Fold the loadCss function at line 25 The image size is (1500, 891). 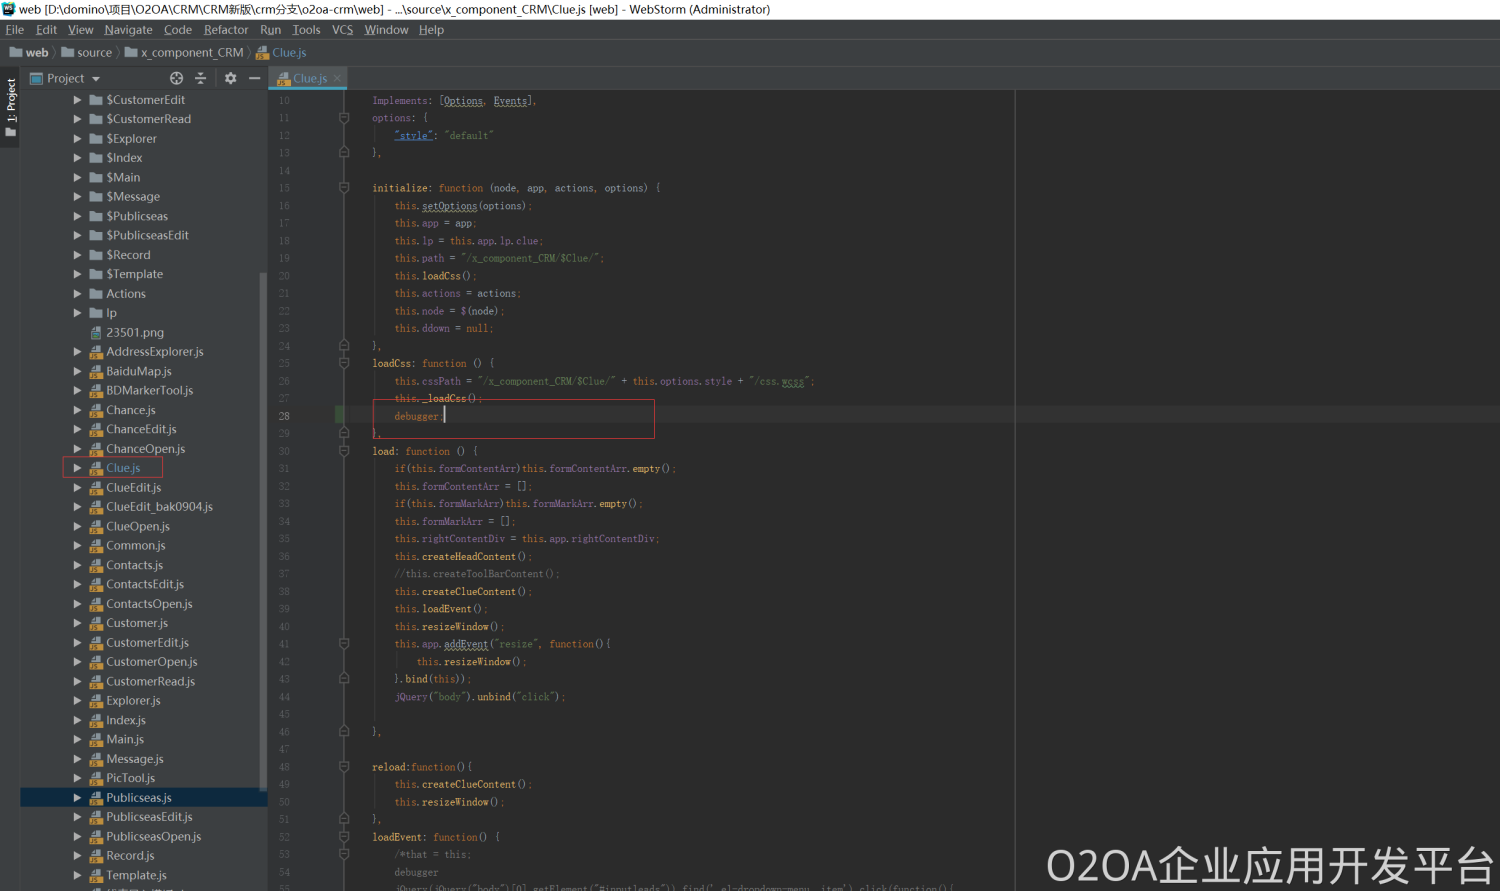pos(344,363)
